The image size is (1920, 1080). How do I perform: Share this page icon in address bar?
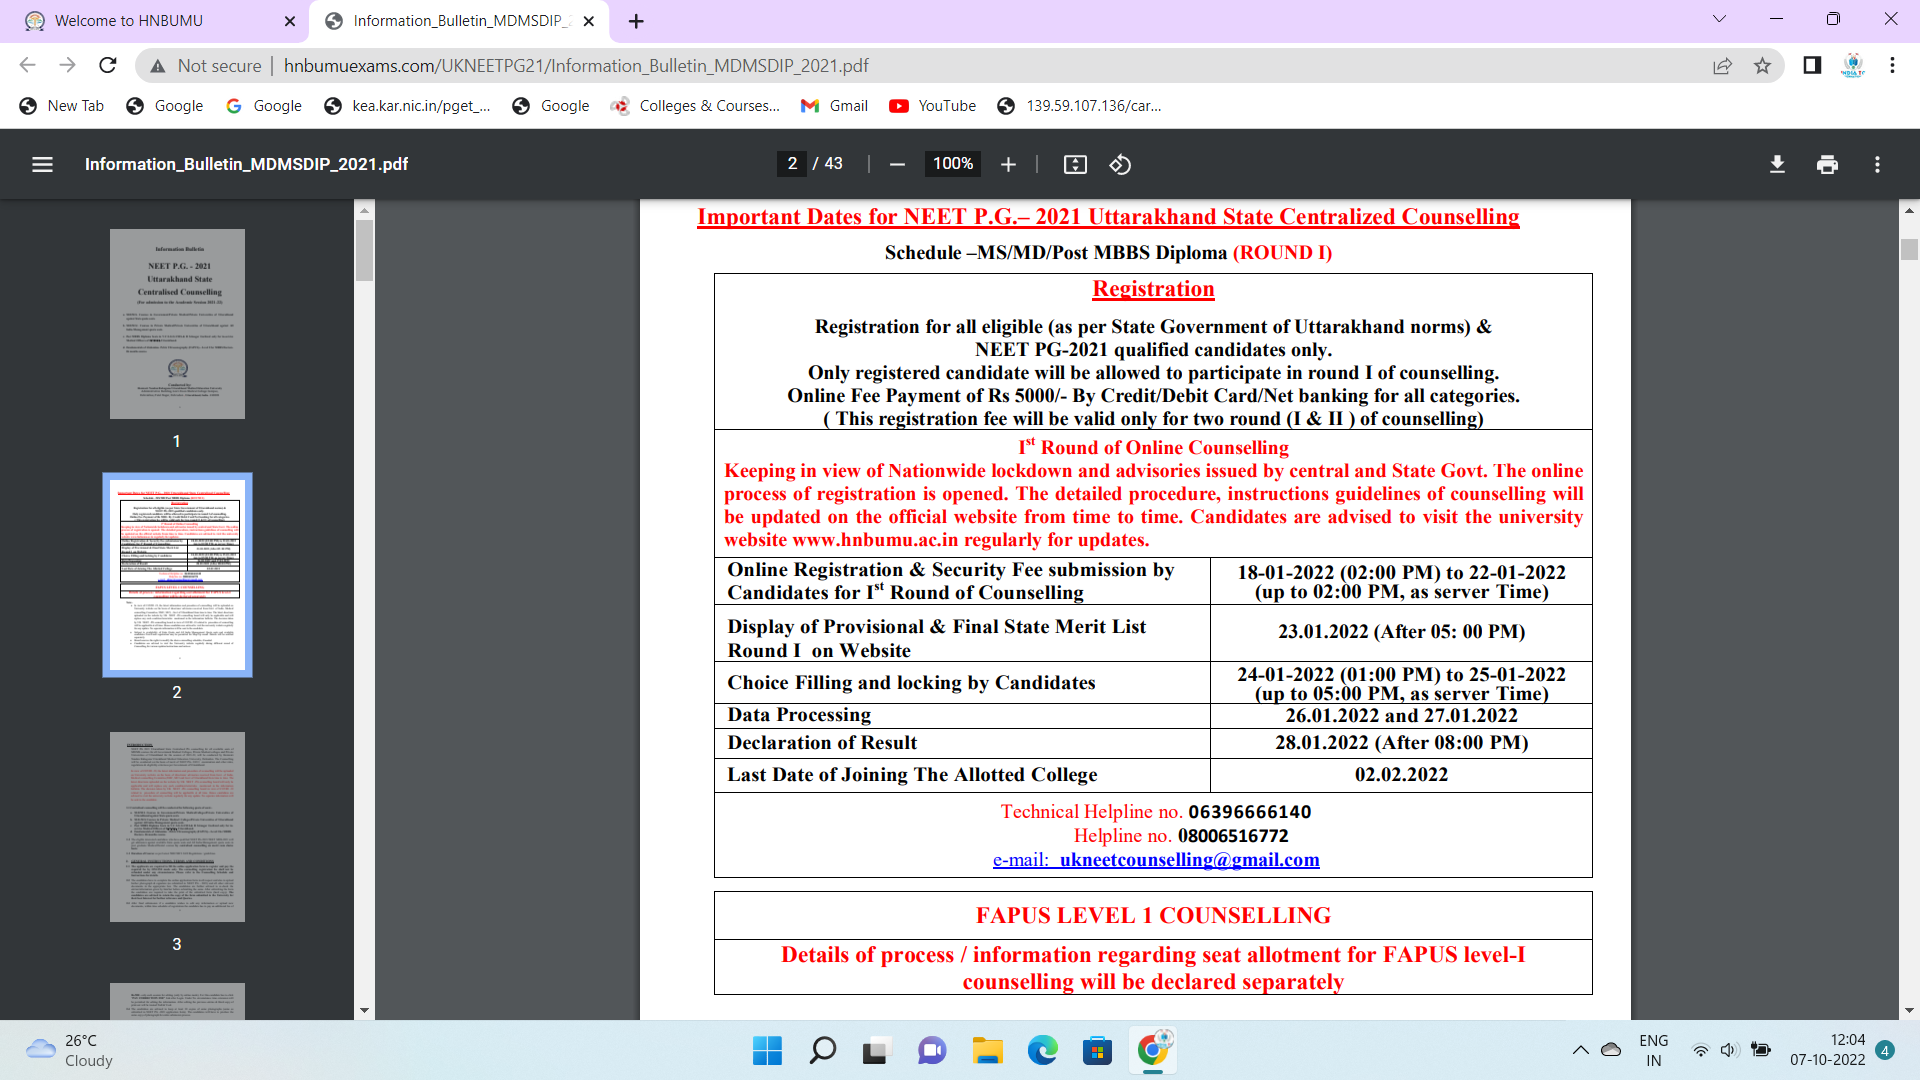(x=1722, y=65)
